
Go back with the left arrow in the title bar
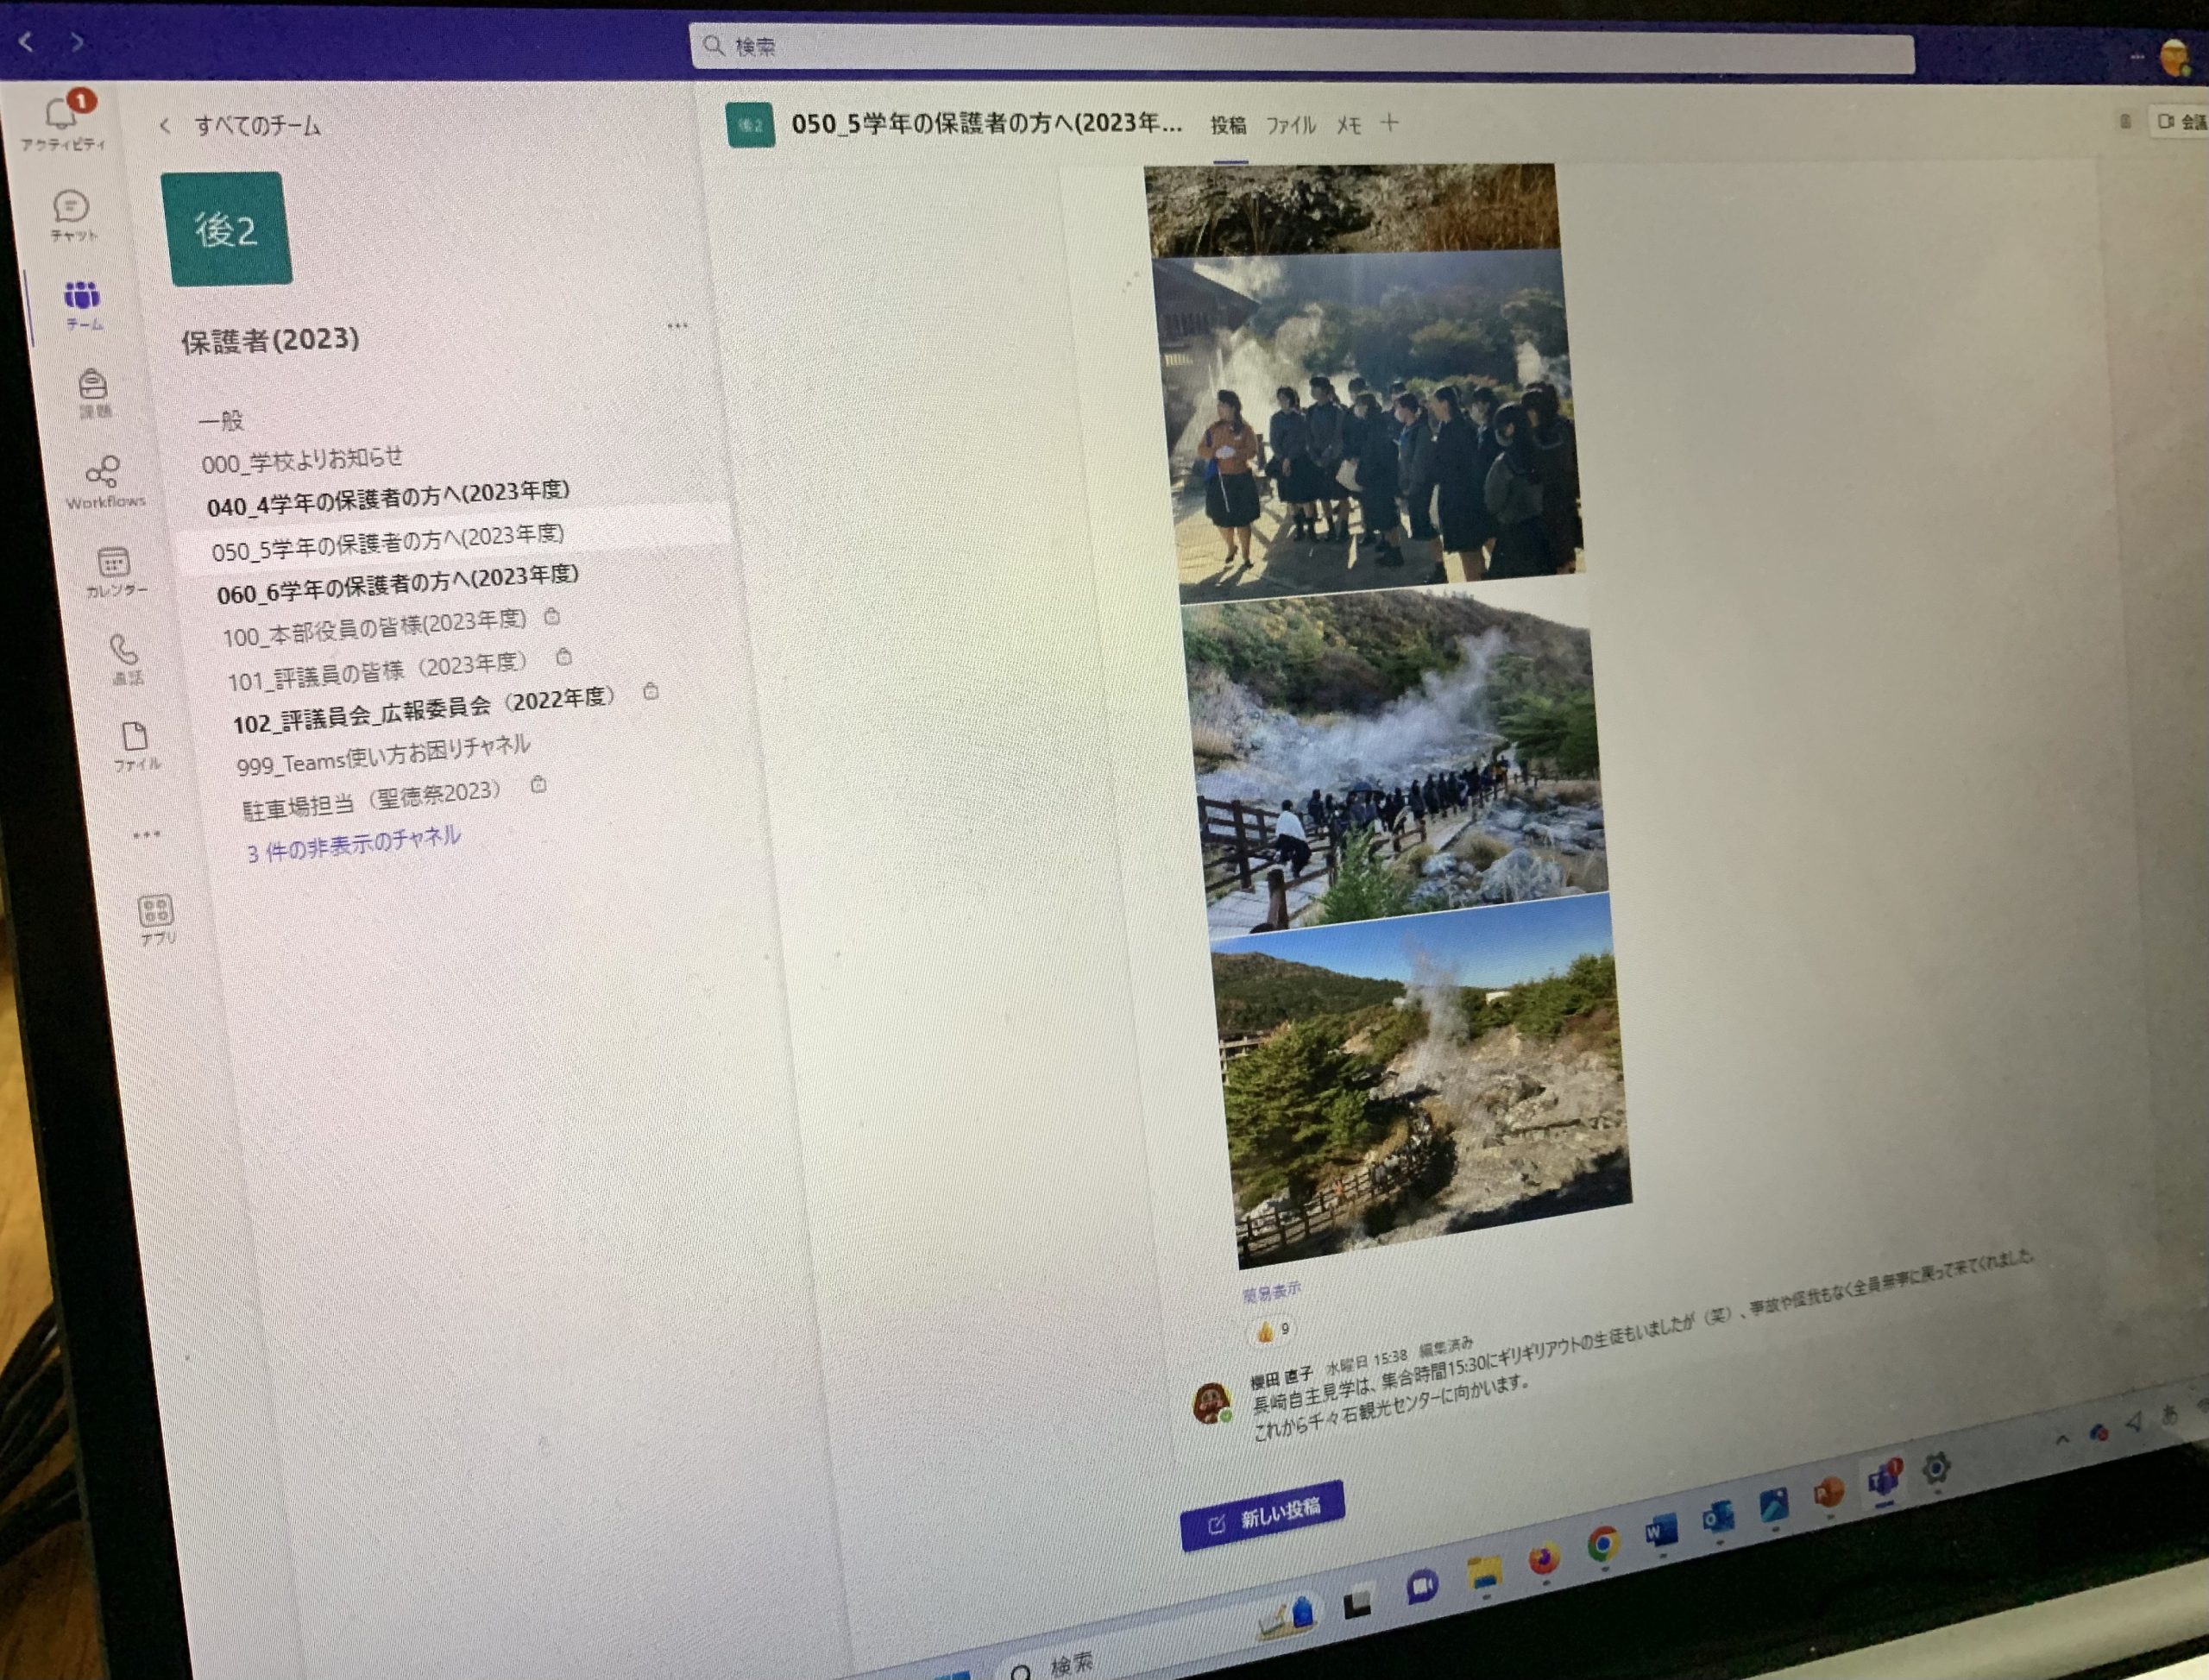[27, 42]
